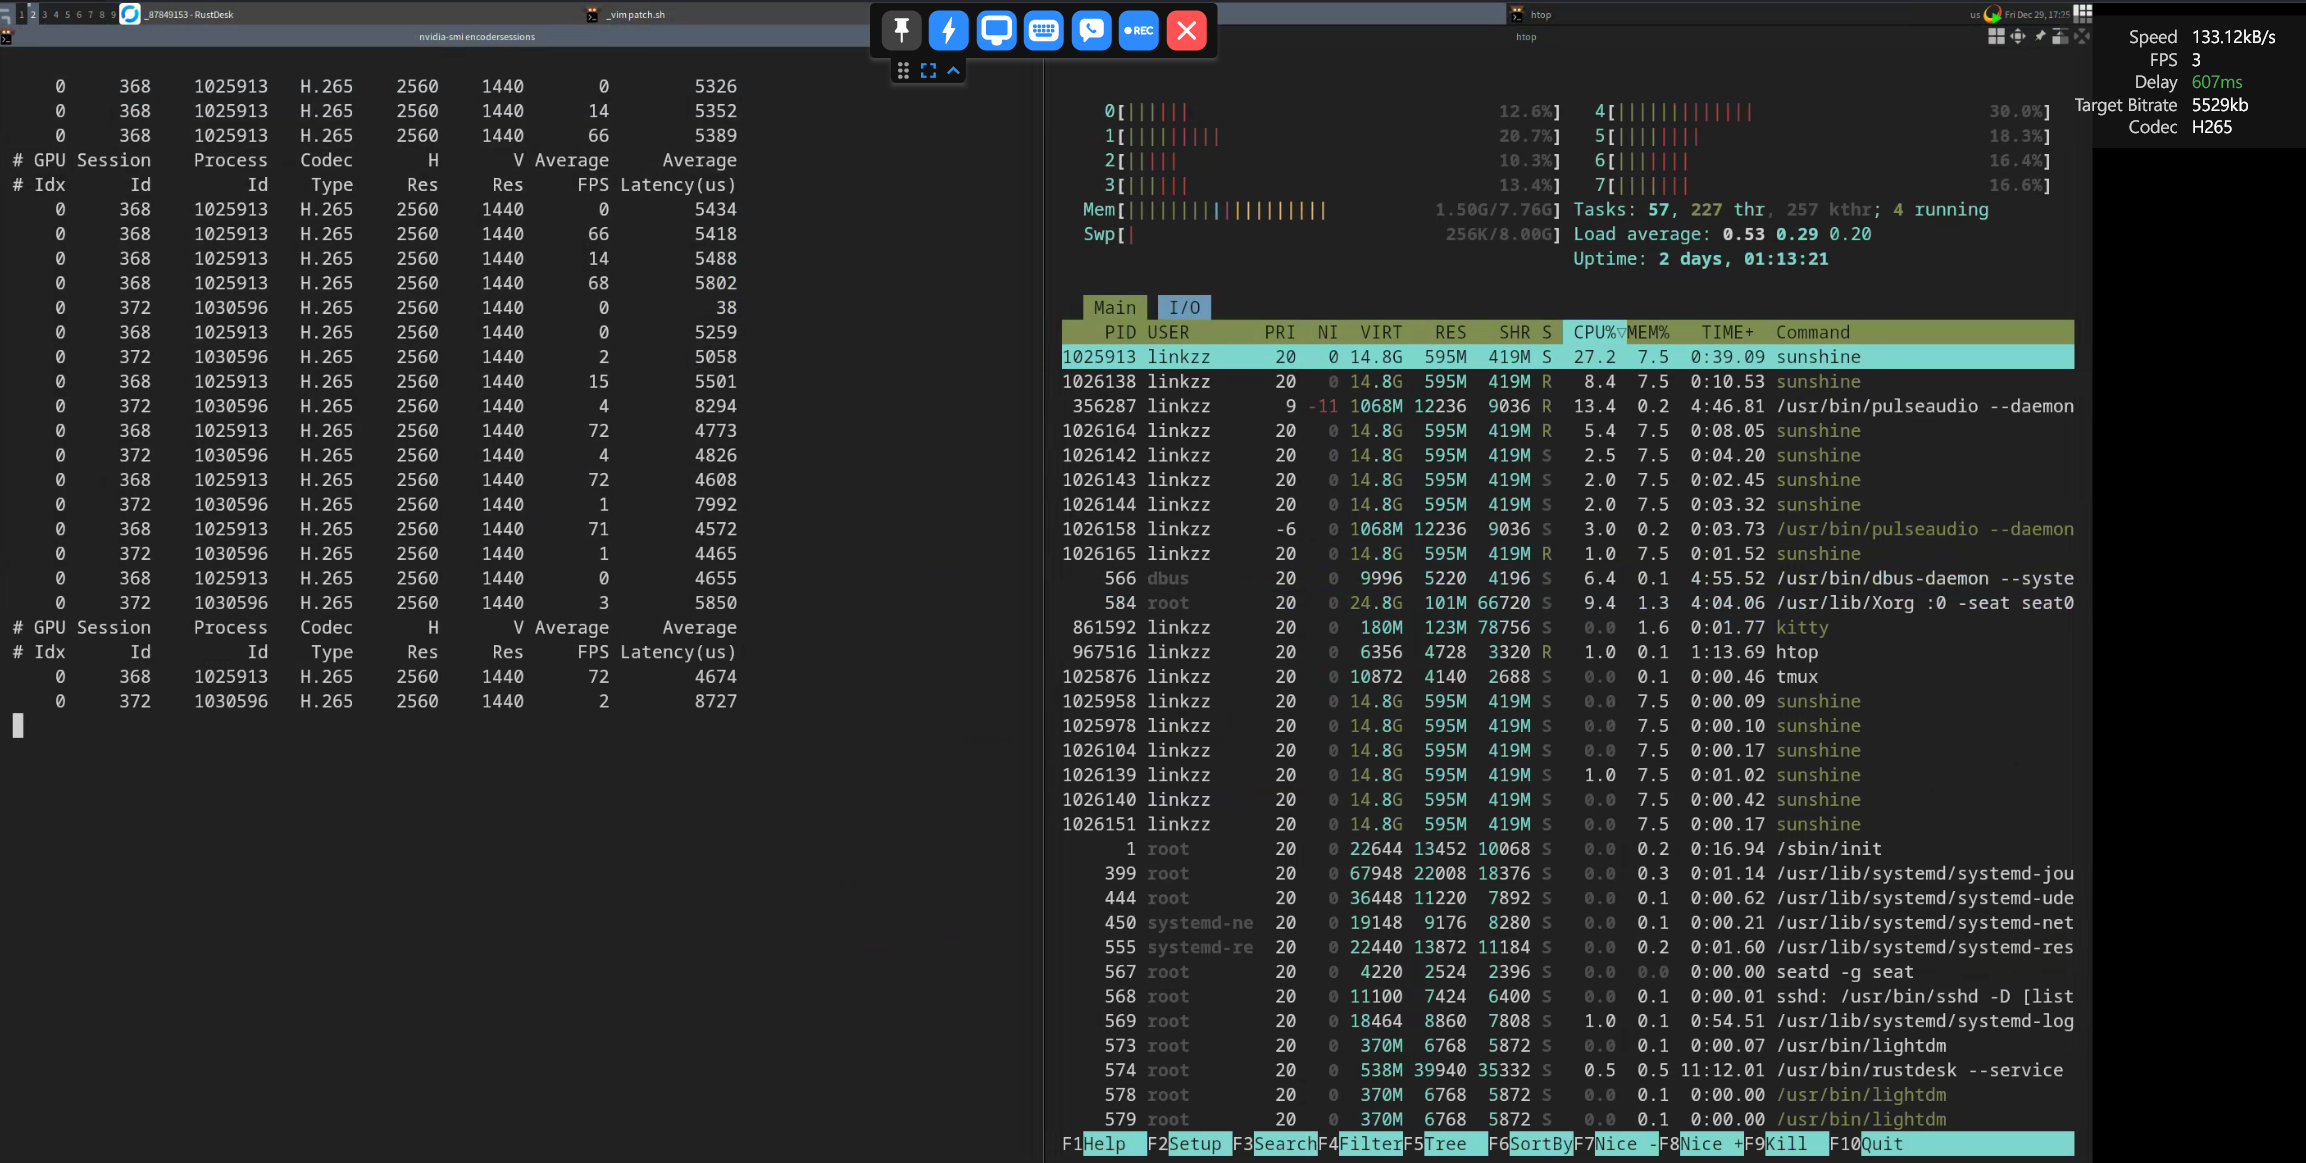
Task: Sort htop by the TIME+ column header
Action: pyautogui.click(x=1727, y=332)
